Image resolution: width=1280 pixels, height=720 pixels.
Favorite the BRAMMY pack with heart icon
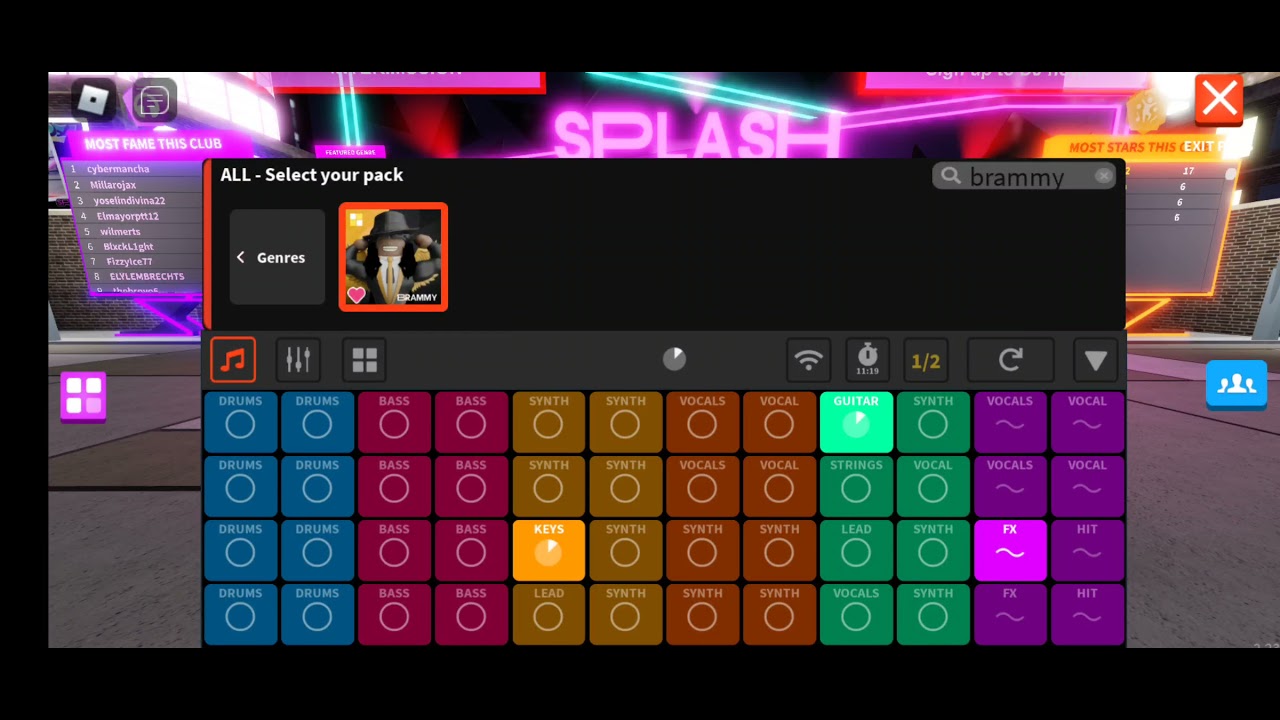point(357,295)
